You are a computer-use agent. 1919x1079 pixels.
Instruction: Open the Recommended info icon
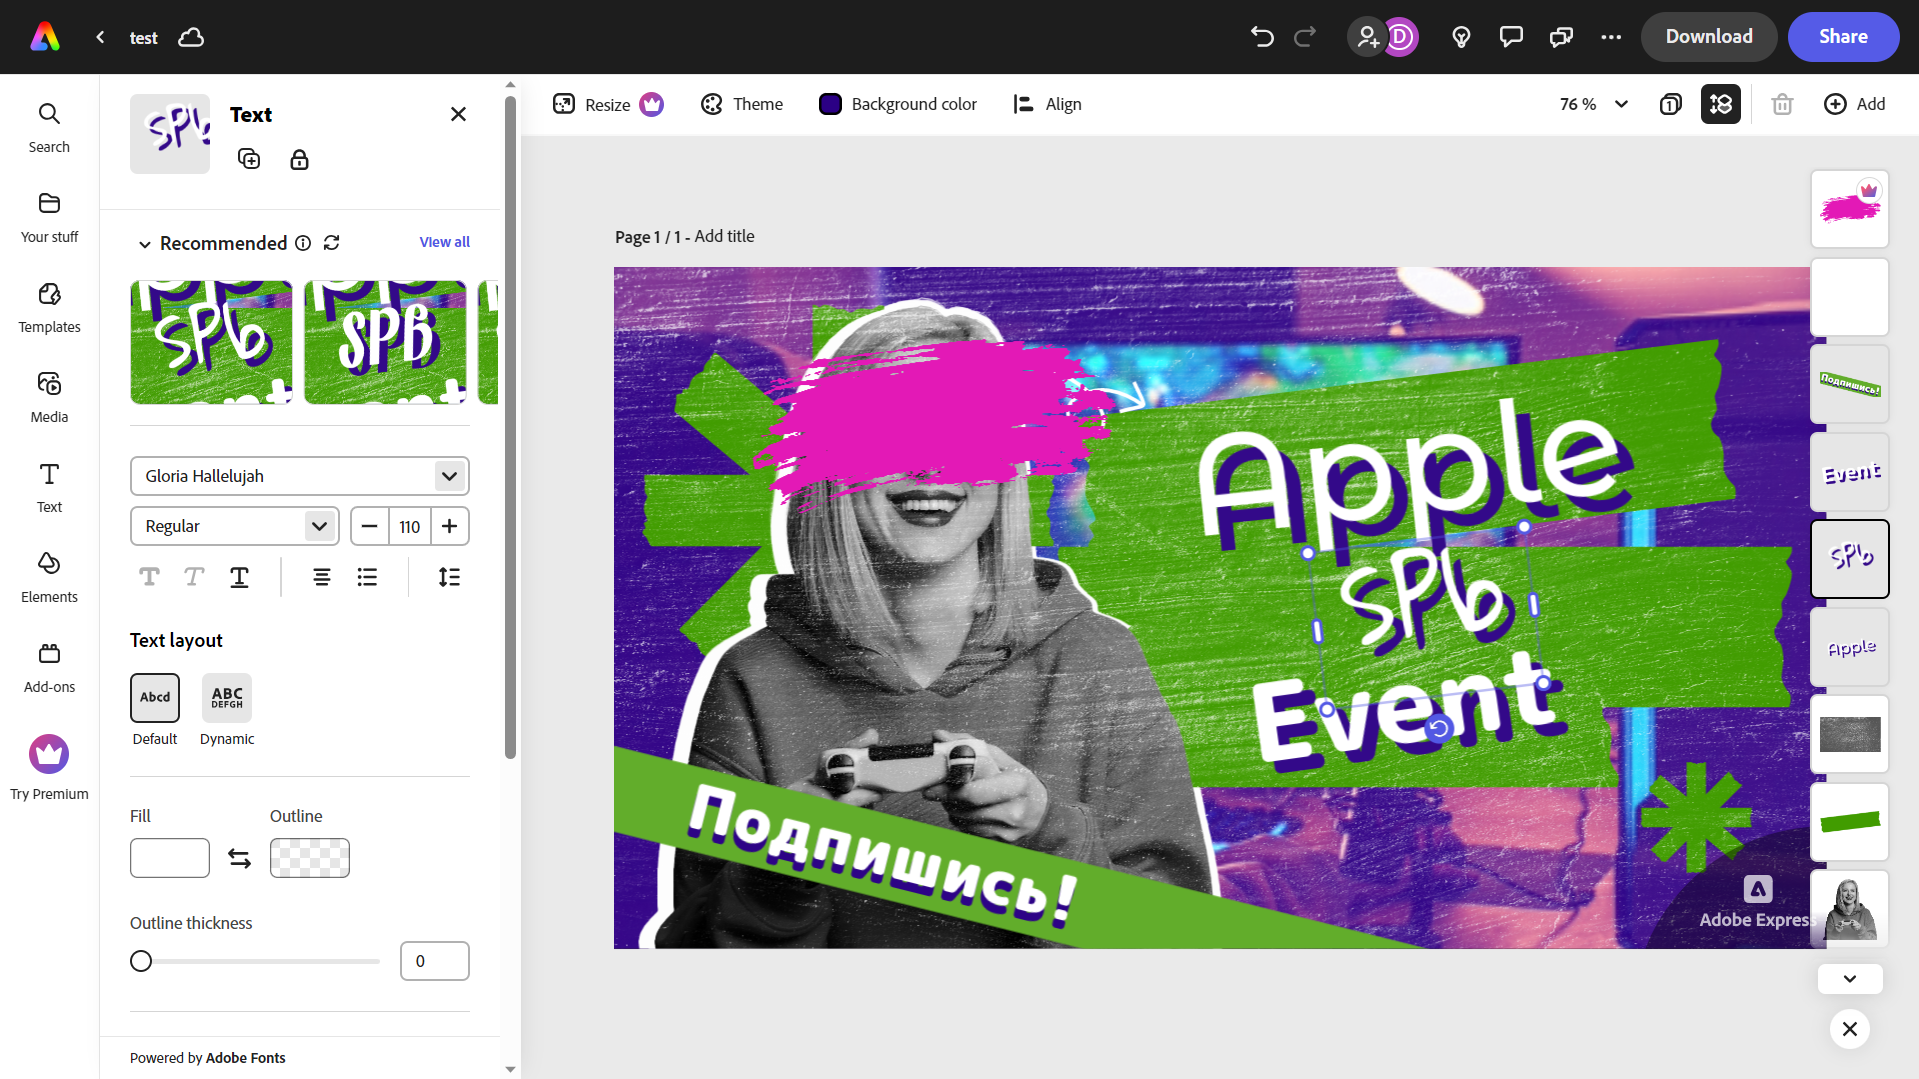point(303,243)
